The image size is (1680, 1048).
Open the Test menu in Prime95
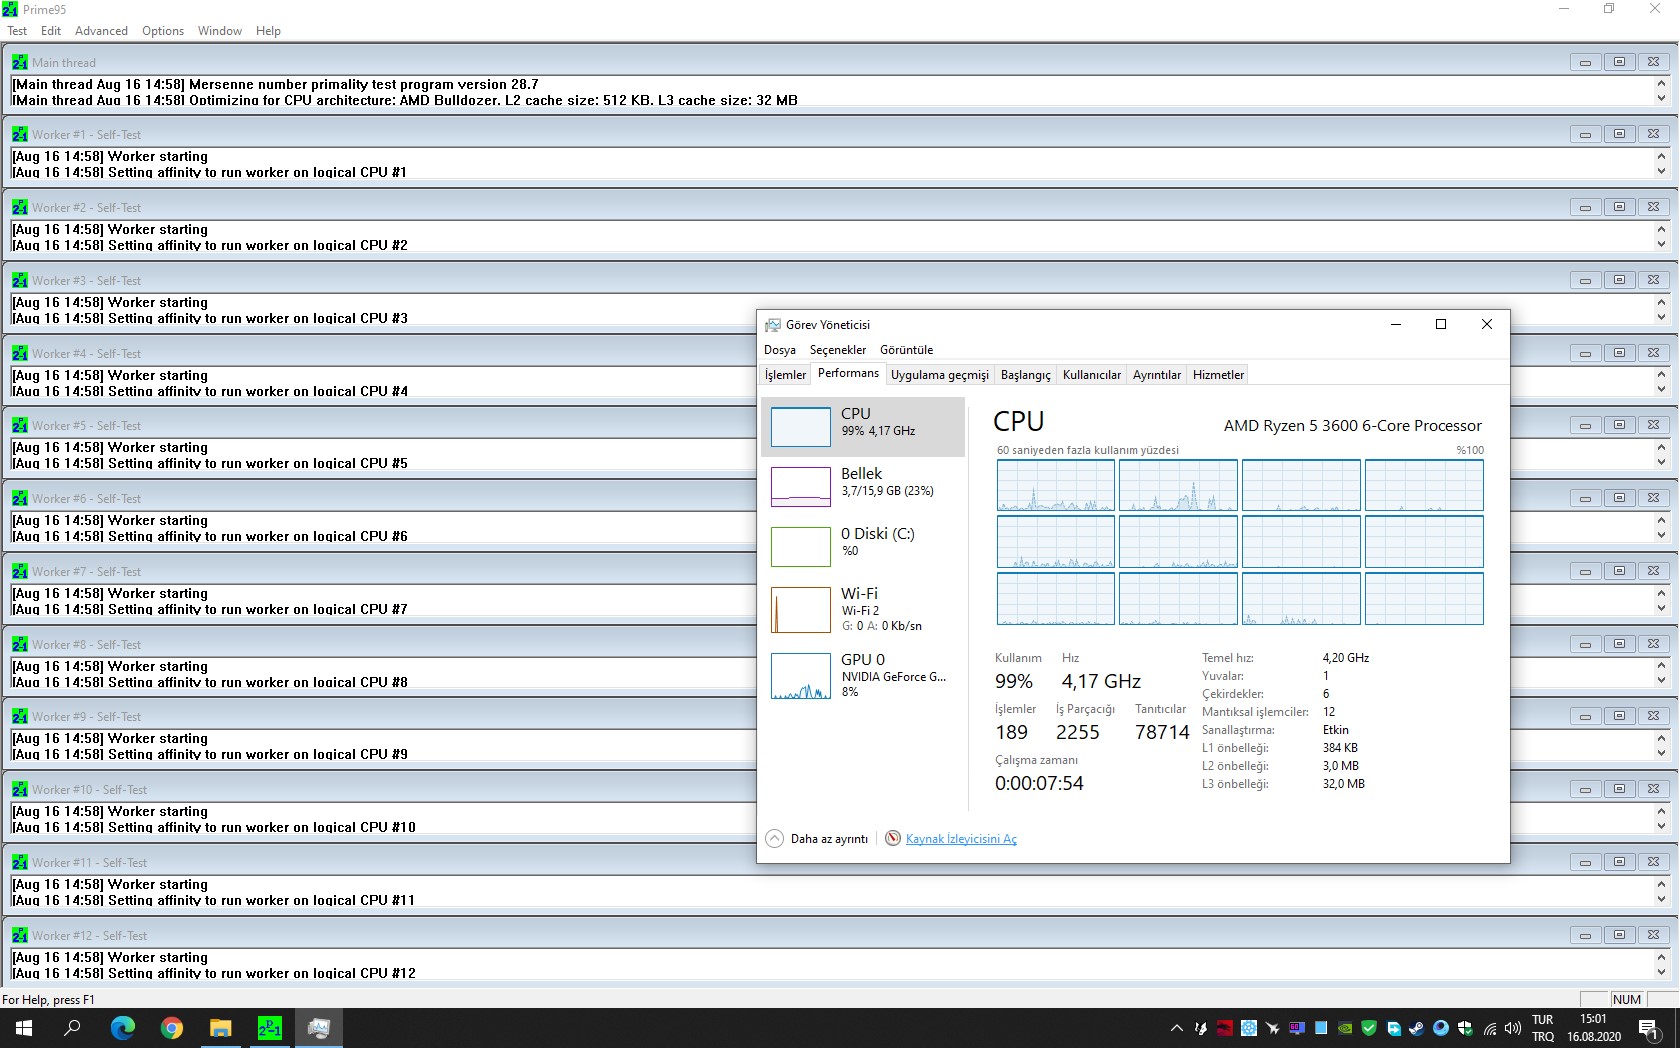pos(17,31)
